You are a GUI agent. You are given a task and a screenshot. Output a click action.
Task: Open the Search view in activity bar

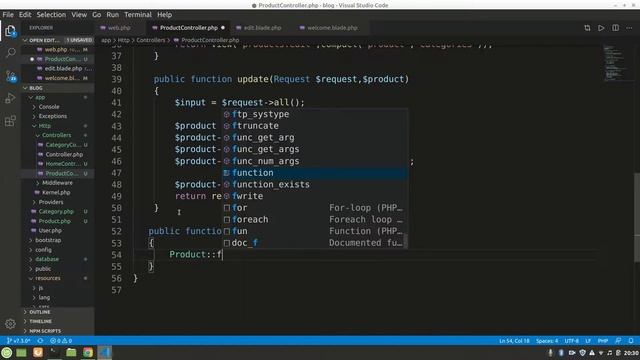point(11,53)
